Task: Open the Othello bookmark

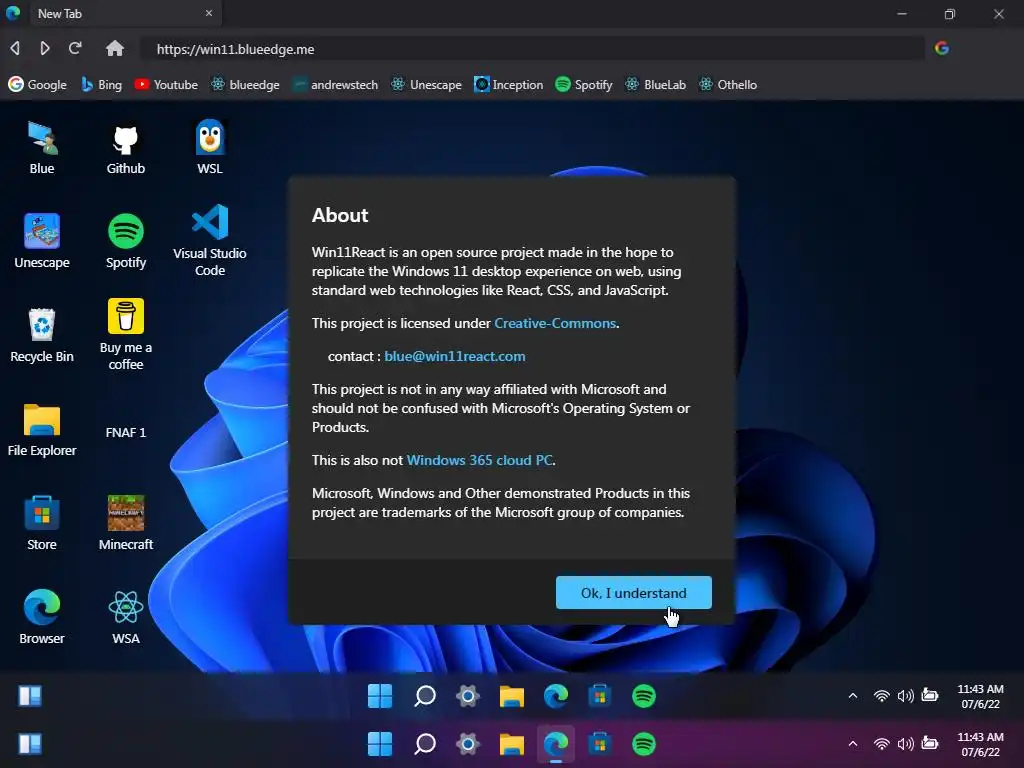Action: [x=728, y=85]
